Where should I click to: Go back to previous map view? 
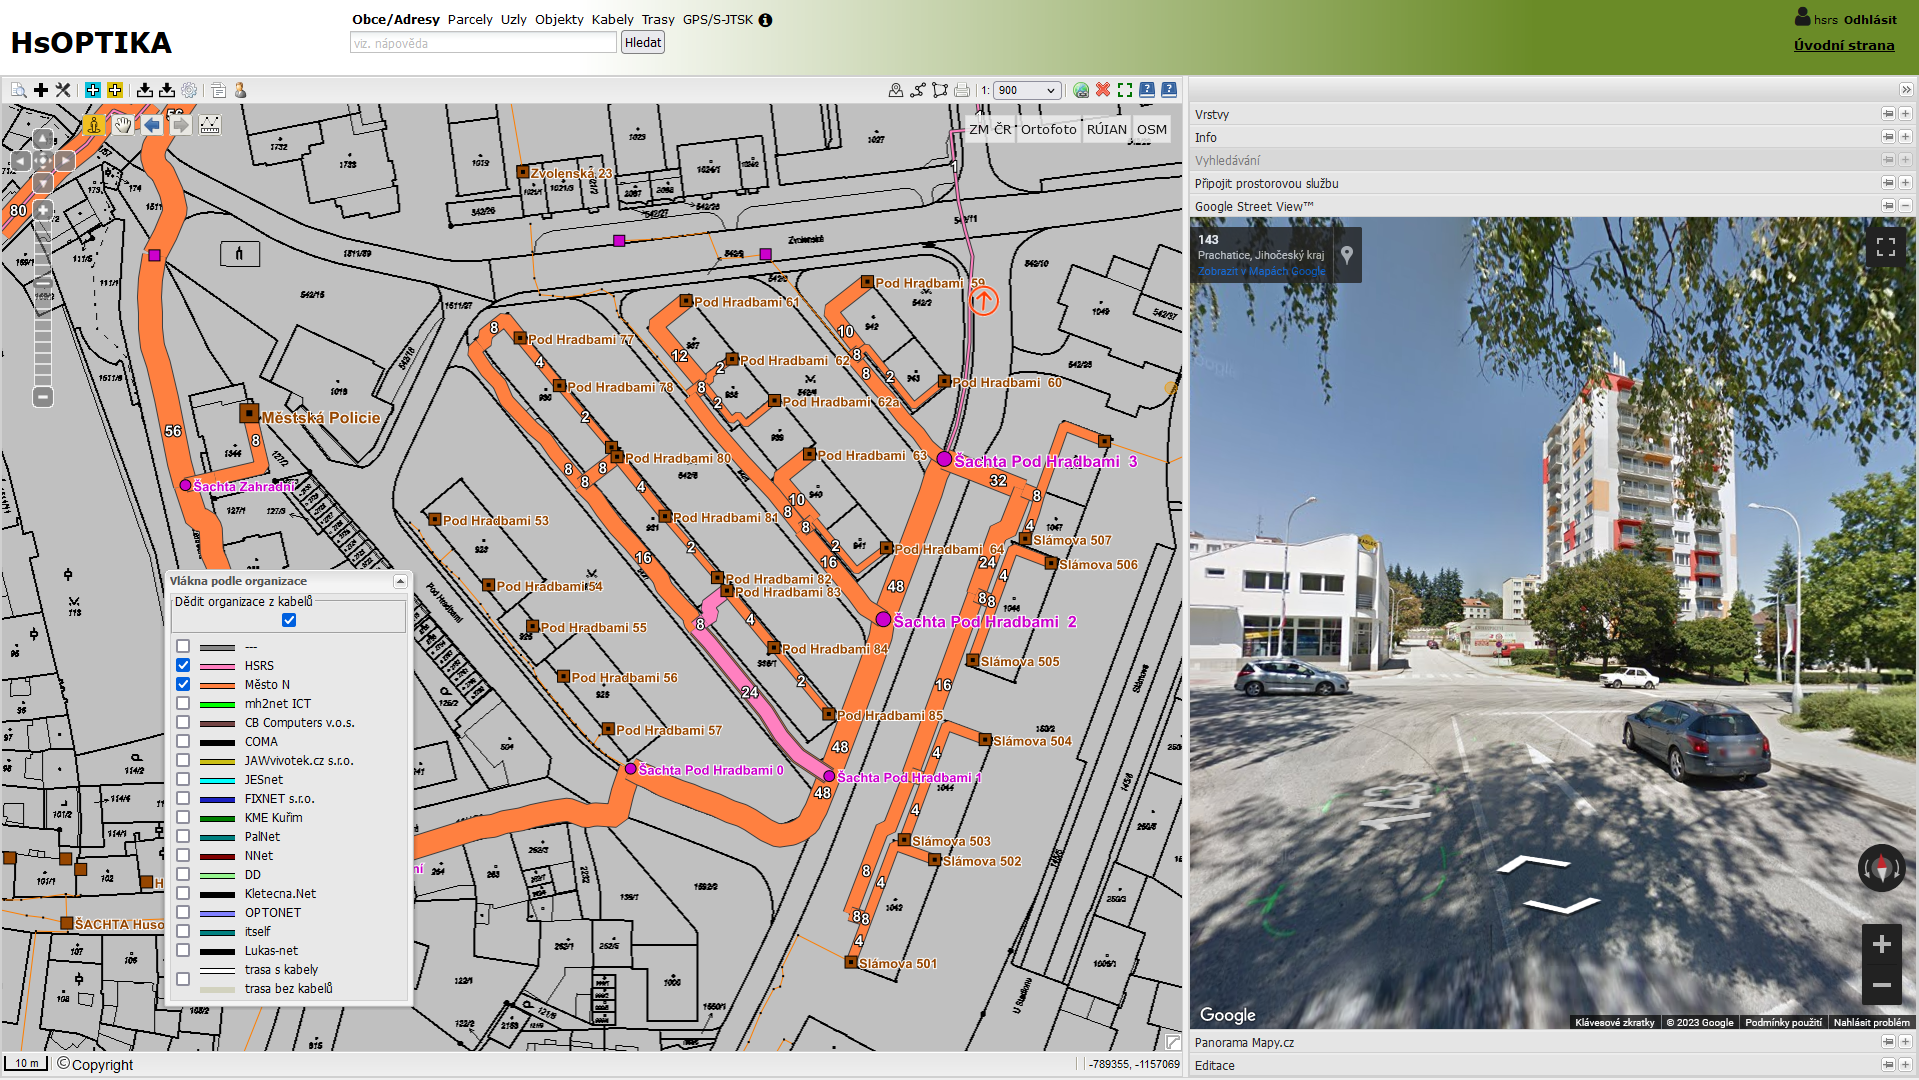(151, 125)
